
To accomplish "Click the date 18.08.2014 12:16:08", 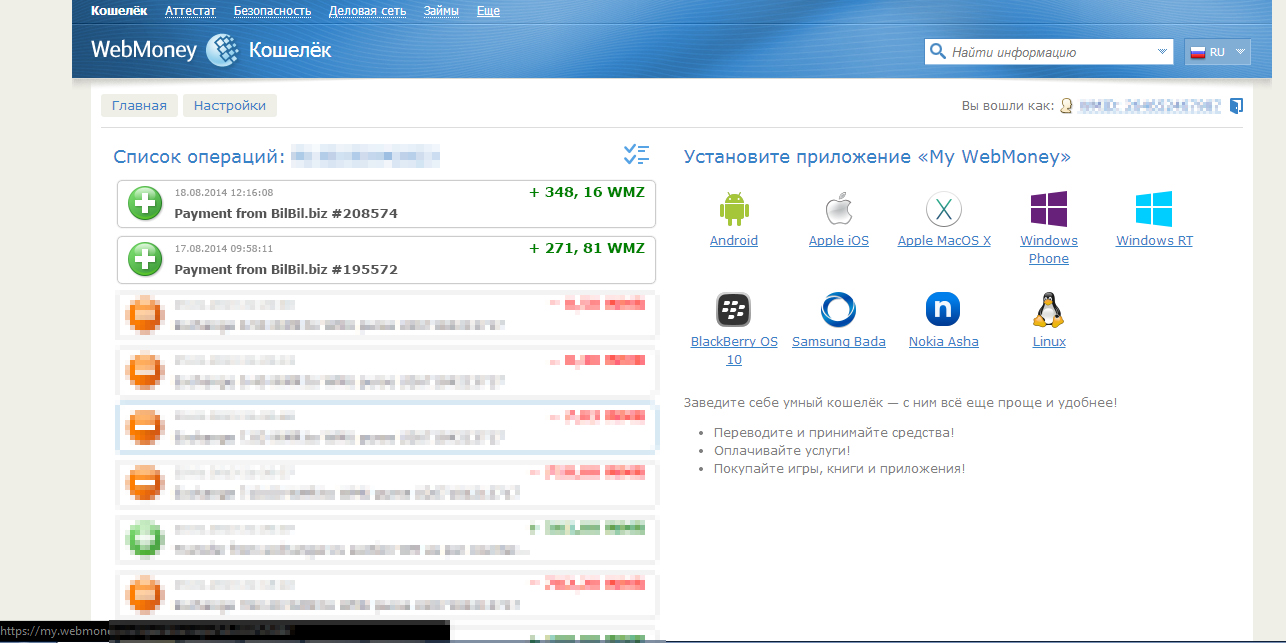I will pyautogui.click(x=224, y=192).
